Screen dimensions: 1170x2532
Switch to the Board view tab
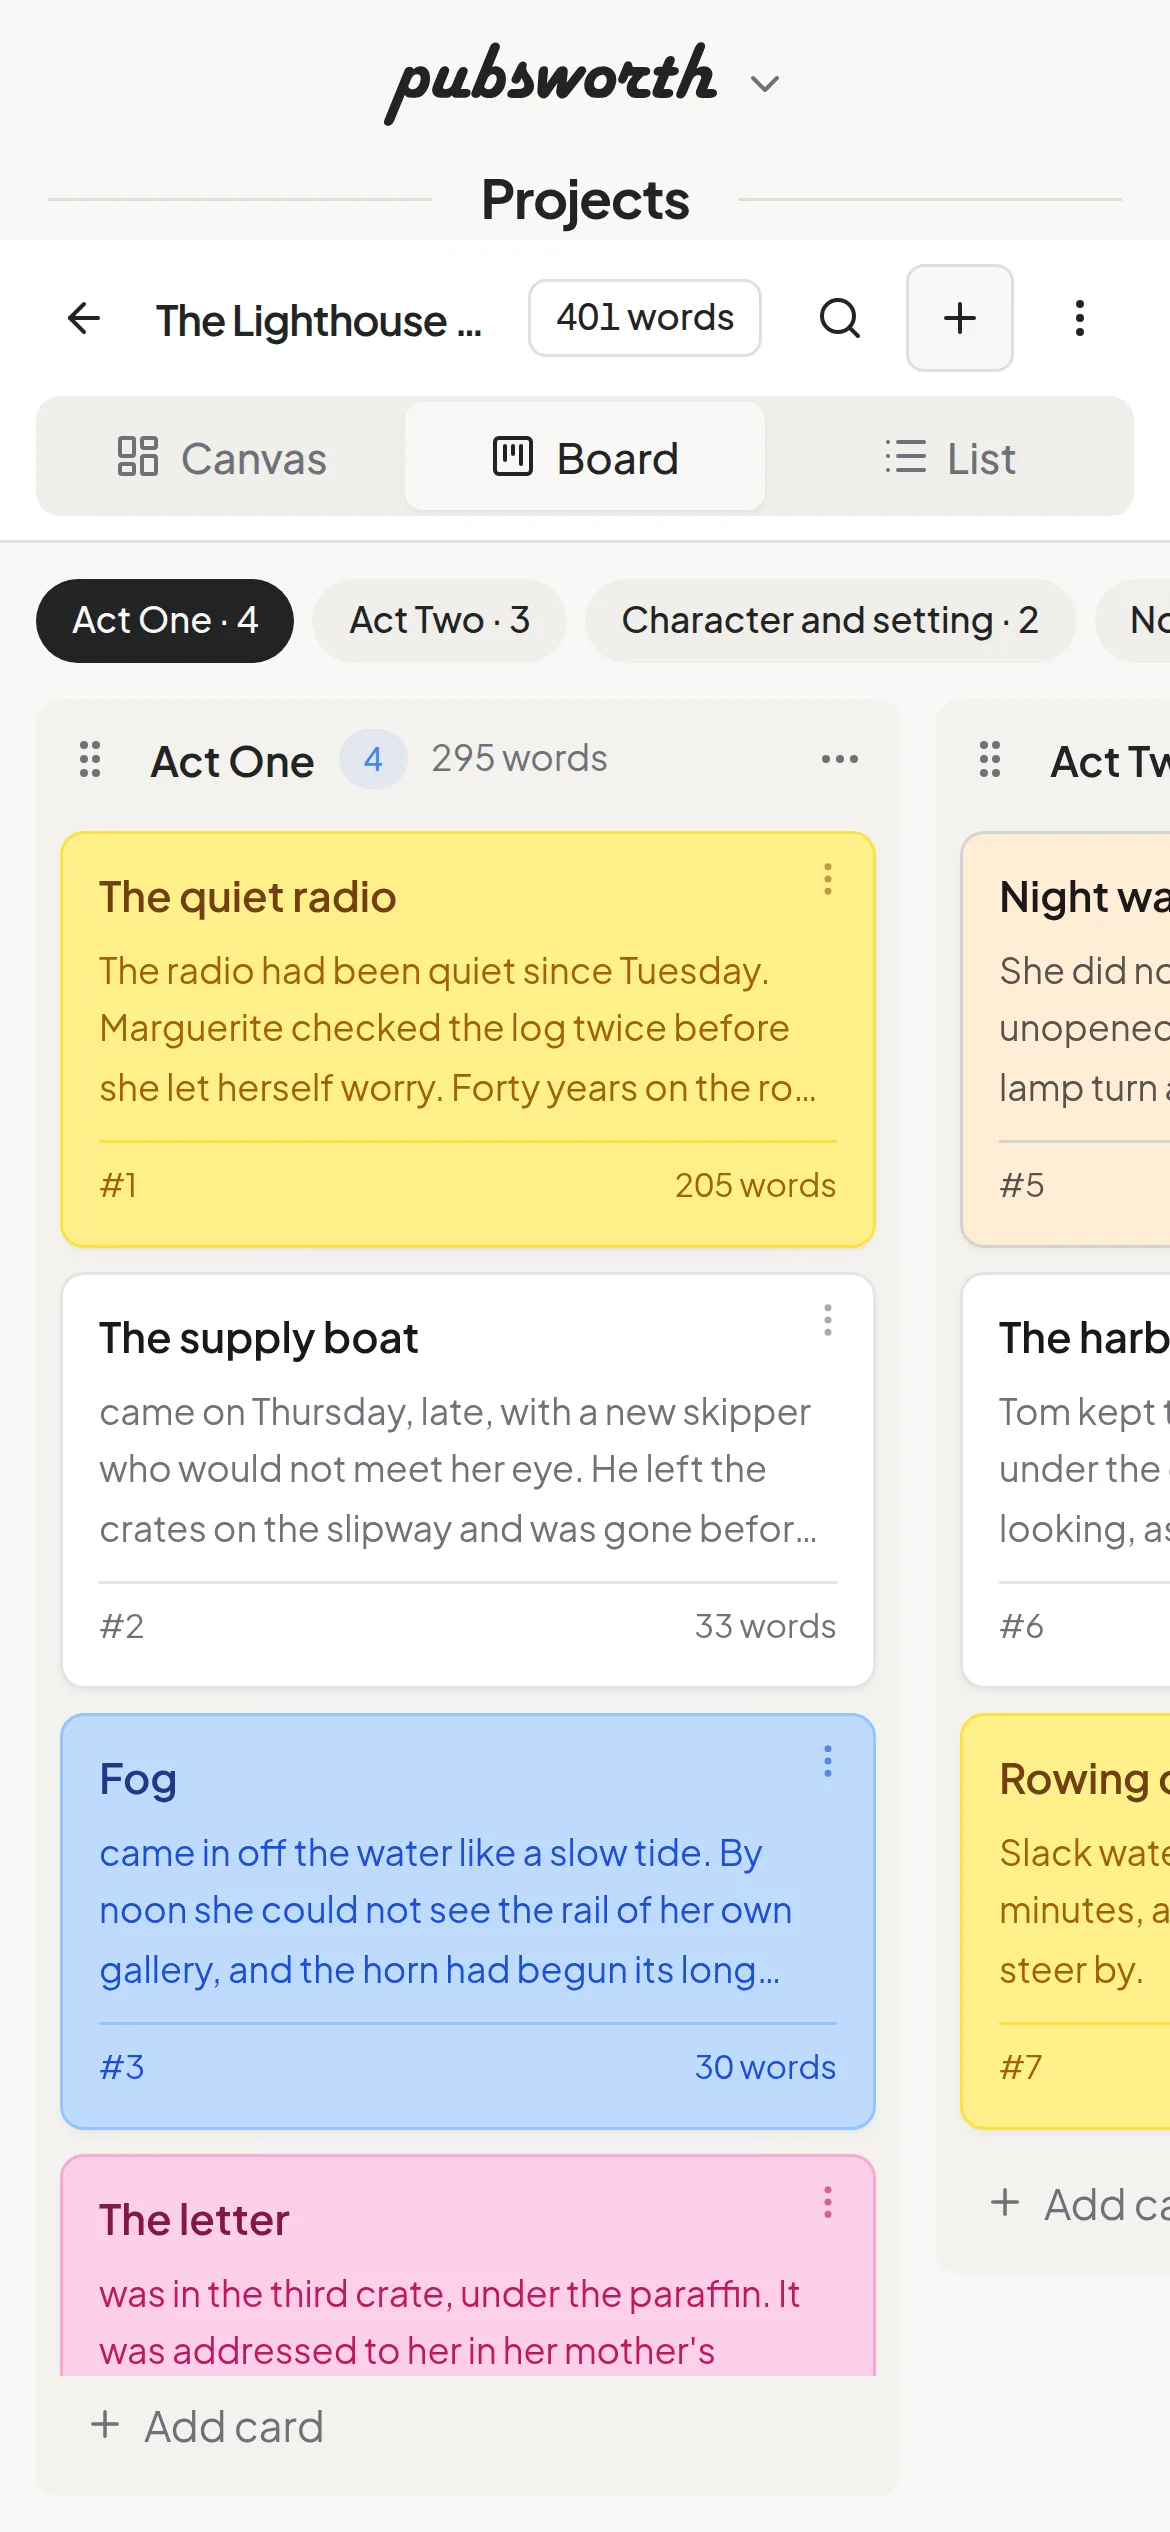(585, 458)
